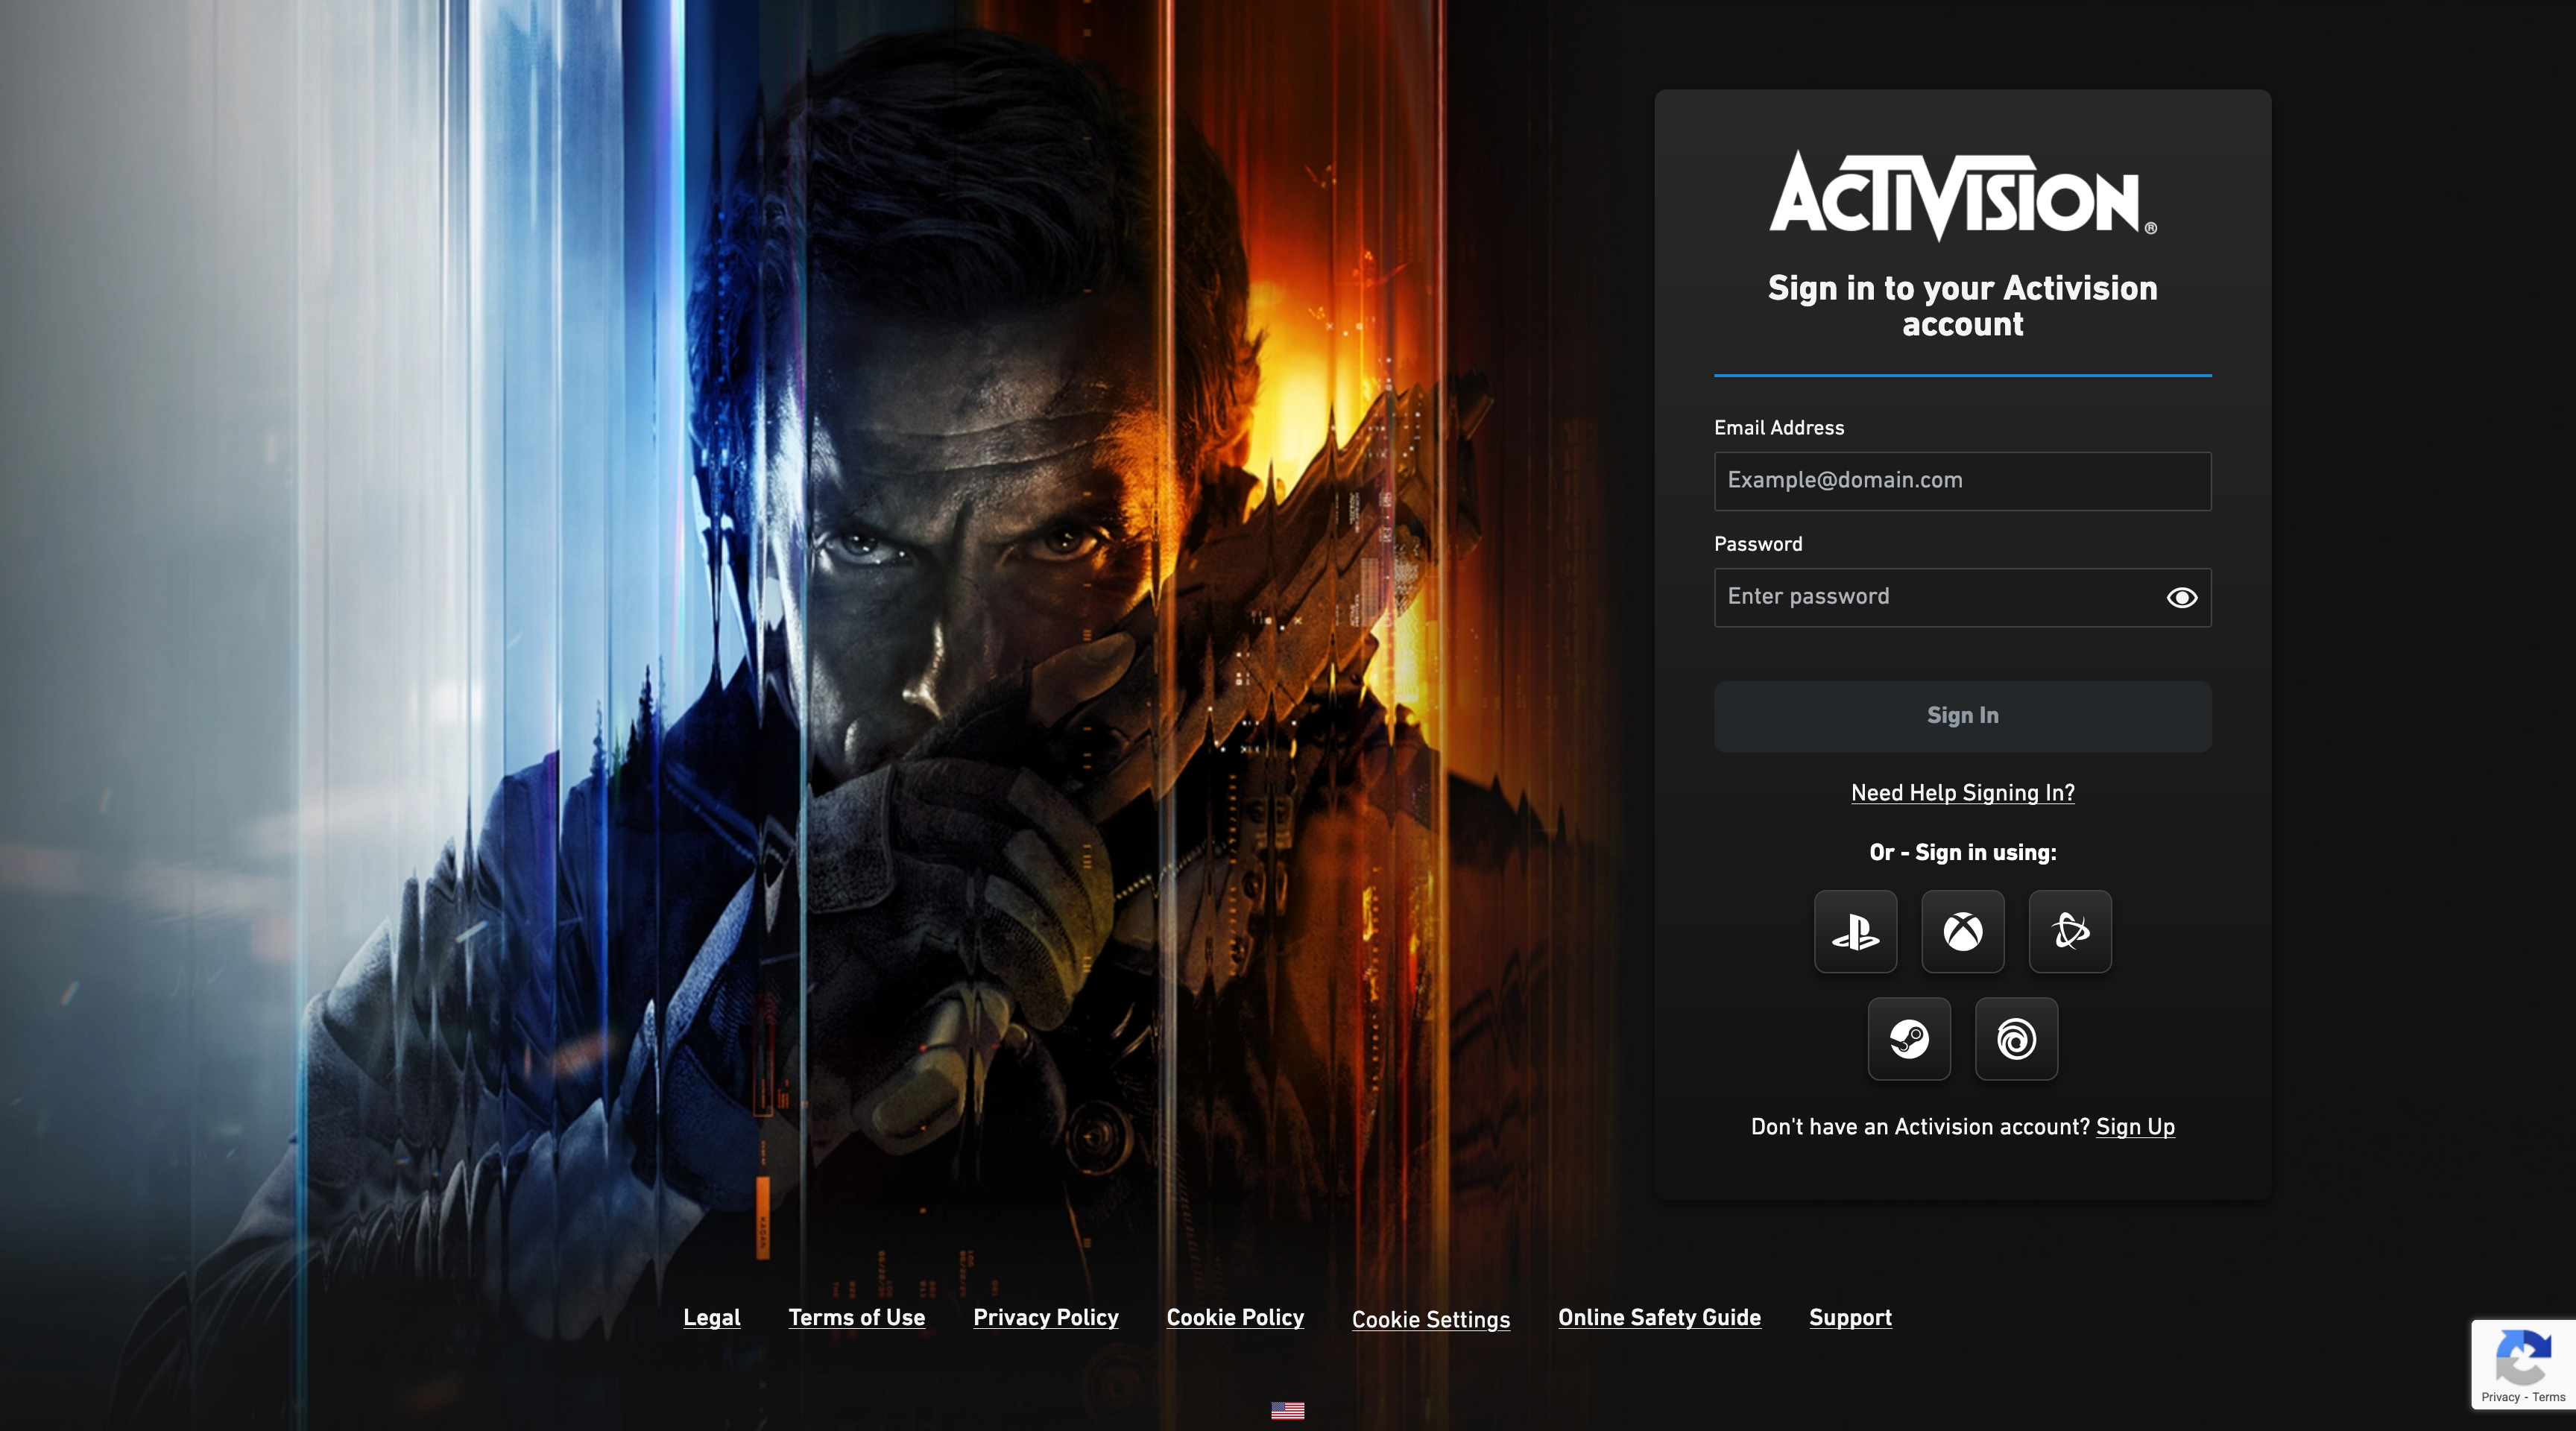The image size is (2576, 1431).
Task: Toggle password visibility with the eye icon
Action: pos(2182,597)
